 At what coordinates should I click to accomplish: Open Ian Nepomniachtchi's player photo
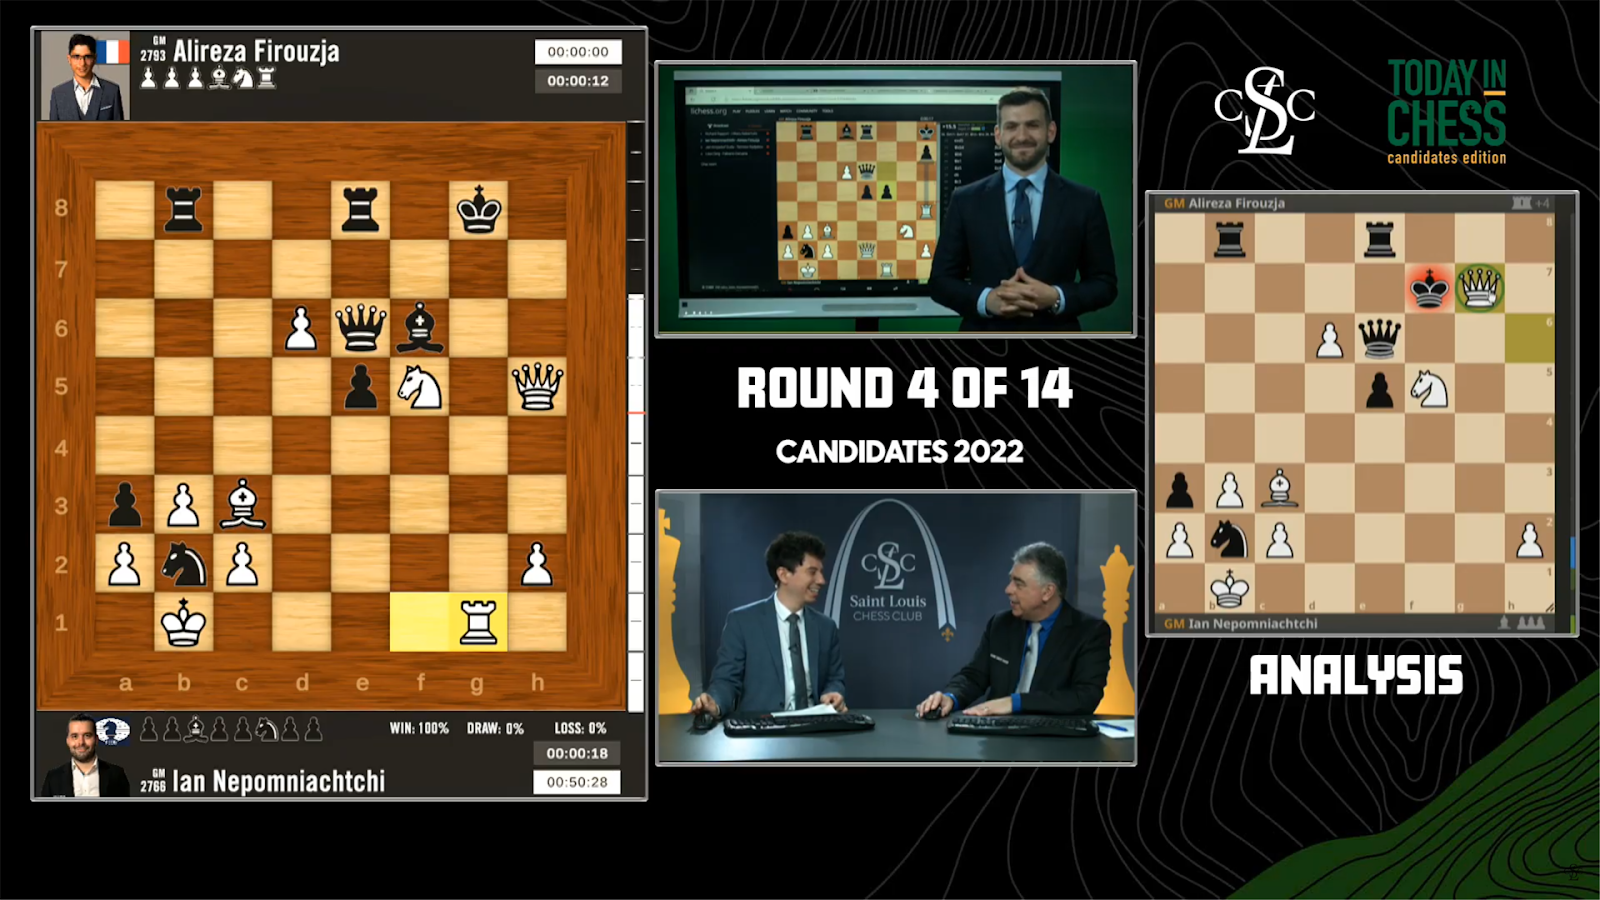(x=85, y=756)
